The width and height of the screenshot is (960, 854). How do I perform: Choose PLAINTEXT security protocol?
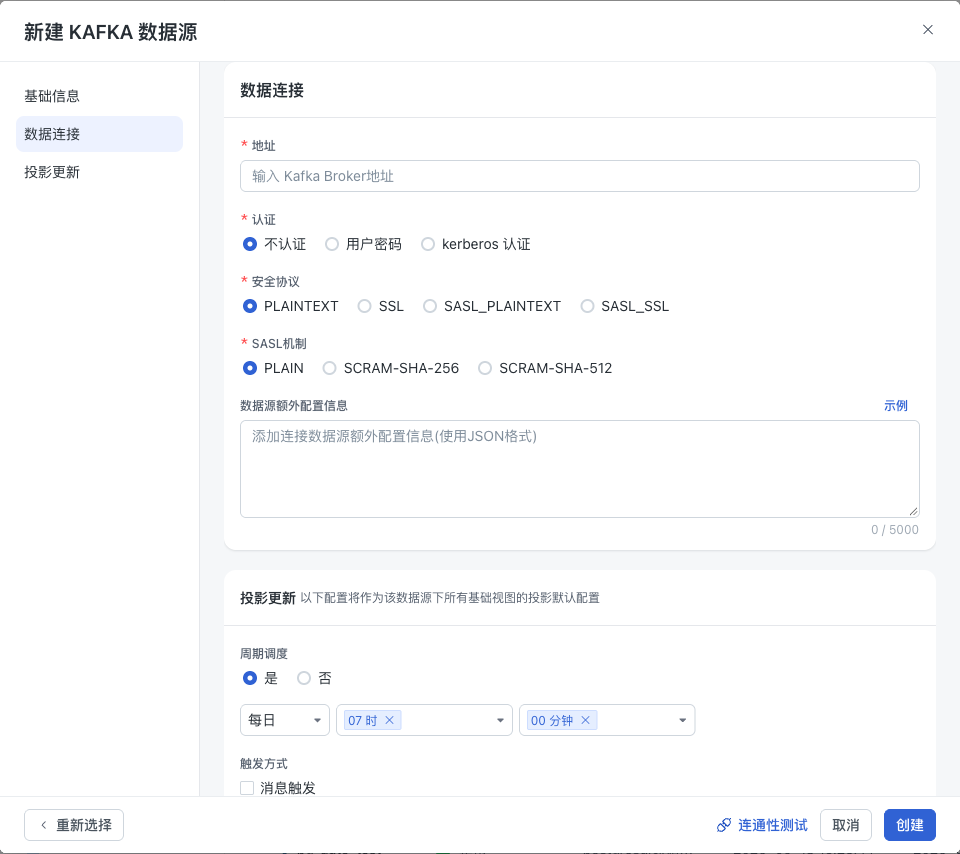[250, 306]
